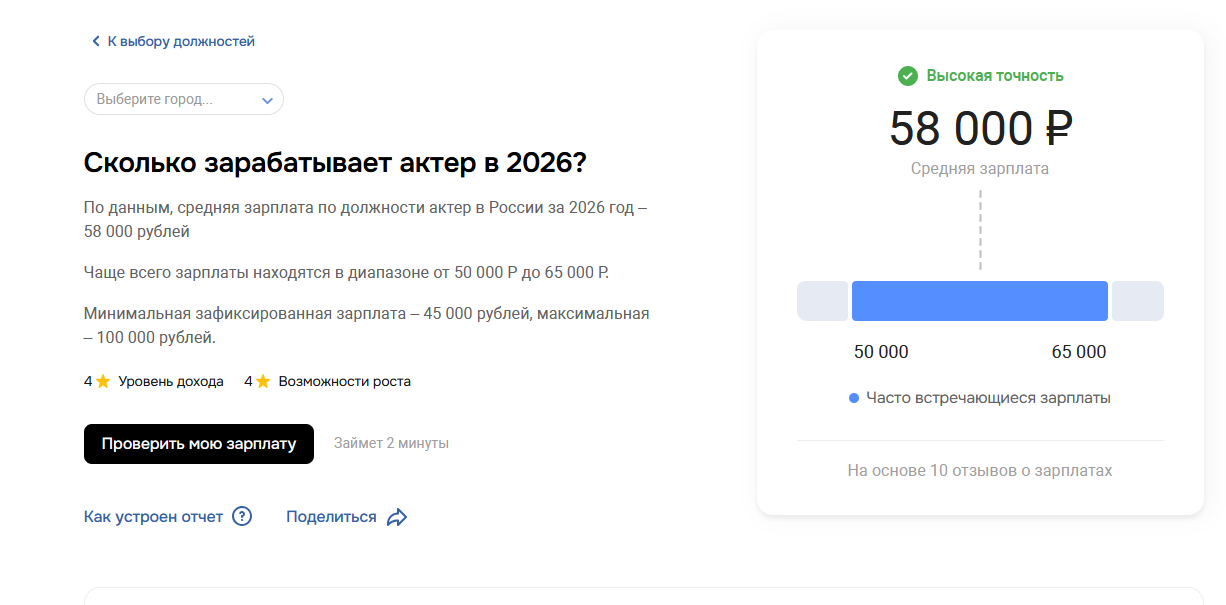Click the blue frequent-salary range bar
The width and height of the screenshot is (1226, 605).
point(980,301)
